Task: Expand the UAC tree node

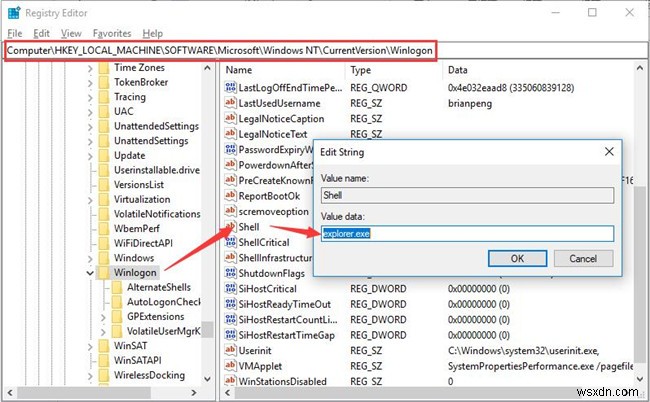Action: (90, 111)
